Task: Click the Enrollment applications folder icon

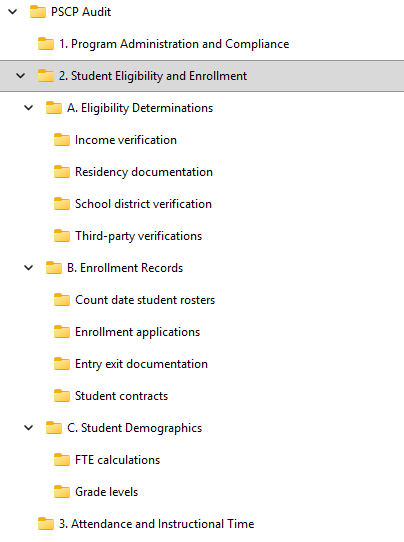Action: [x=62, y=332]
